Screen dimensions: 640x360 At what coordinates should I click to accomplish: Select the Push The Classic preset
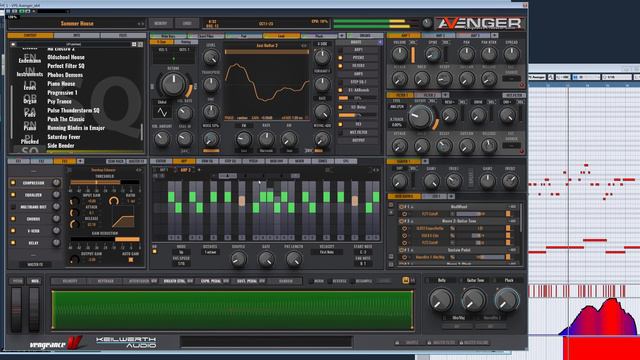point(66,119)
